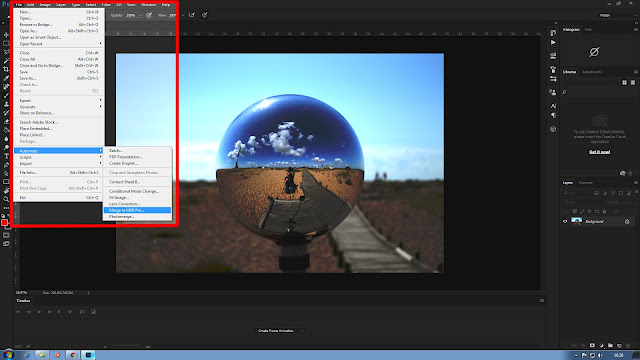640x360 pixels.
Task: Expand the Export submenu
Action: tap(59, 100)
